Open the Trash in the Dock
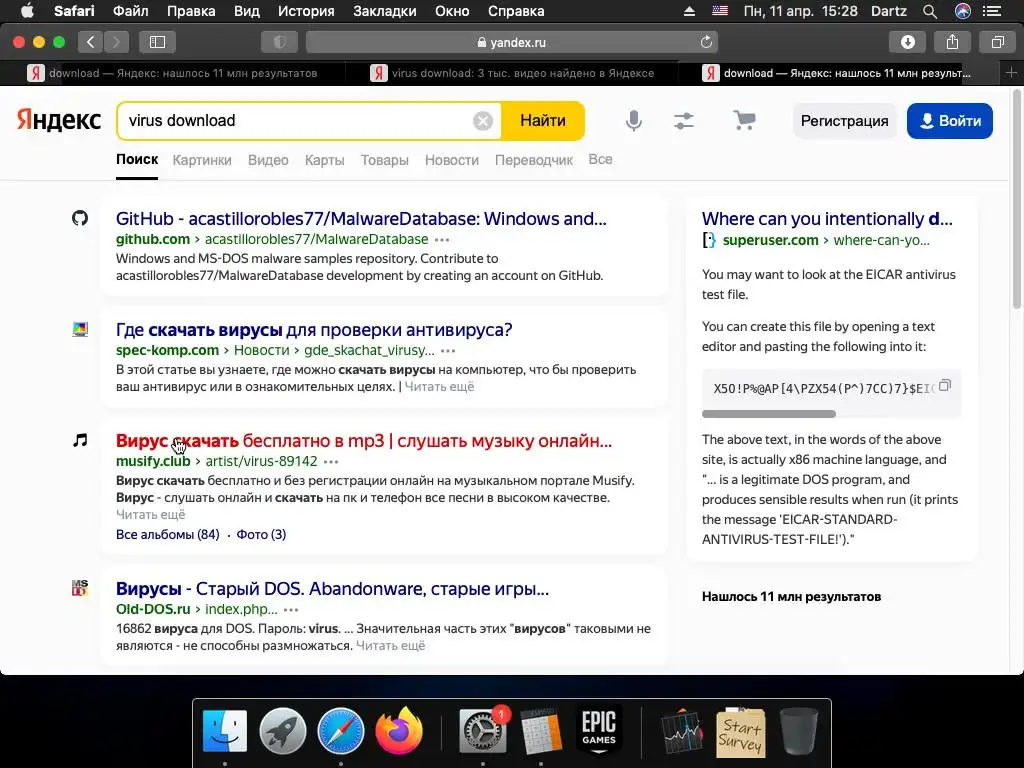Screen dimensions: 1024x768 (x=798, y=731)
